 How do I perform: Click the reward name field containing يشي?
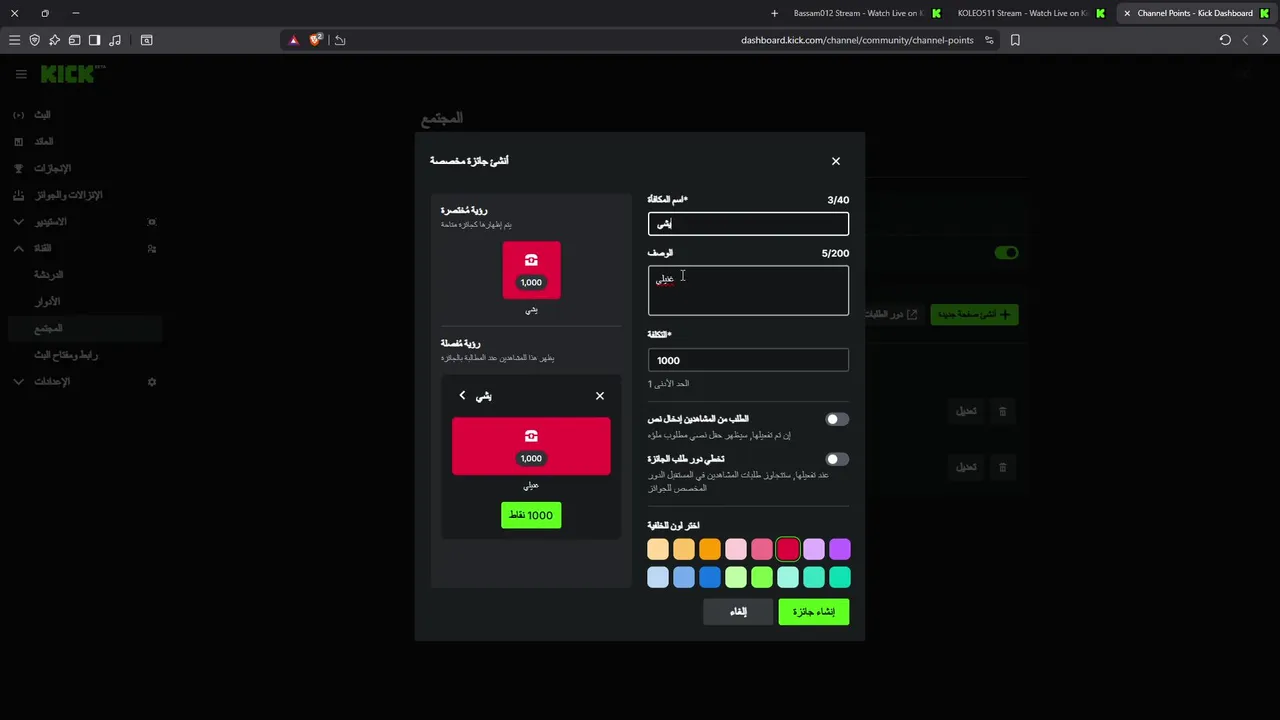pyautogui.click(x=748, y=224)
